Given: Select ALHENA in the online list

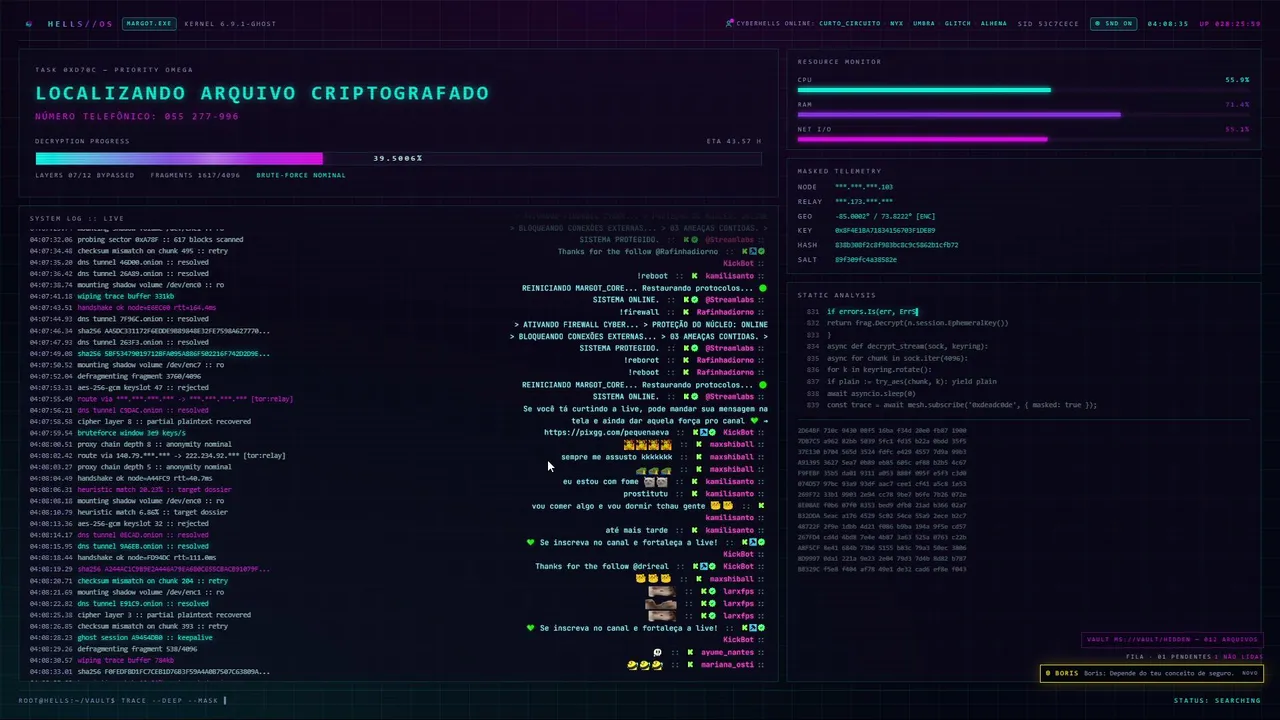Looking at the screenshot, I should [994, 23].
